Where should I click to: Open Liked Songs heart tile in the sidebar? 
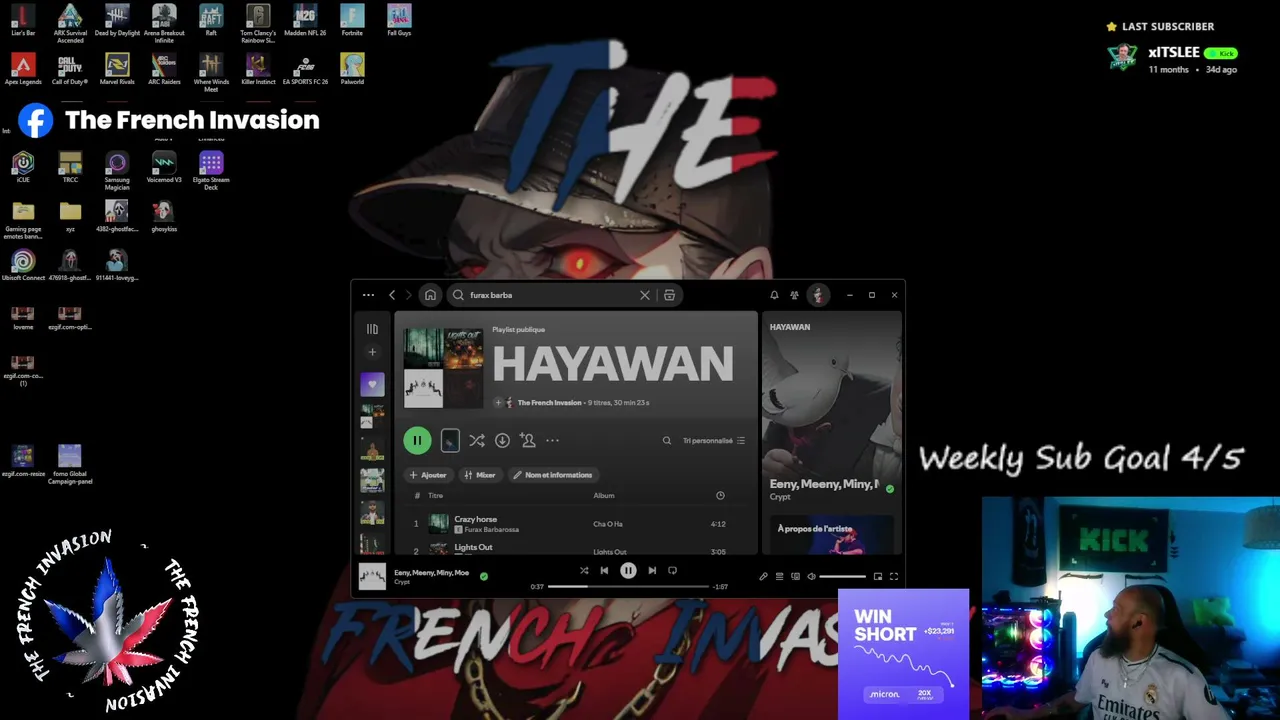[372, 384]
